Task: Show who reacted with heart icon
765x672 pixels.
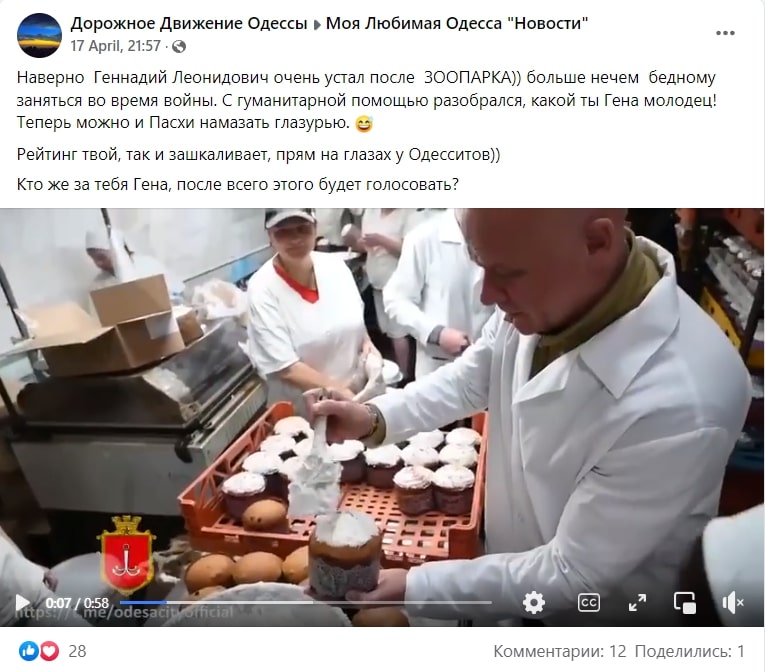Action: pyautogui.click(x=49, y=651)
